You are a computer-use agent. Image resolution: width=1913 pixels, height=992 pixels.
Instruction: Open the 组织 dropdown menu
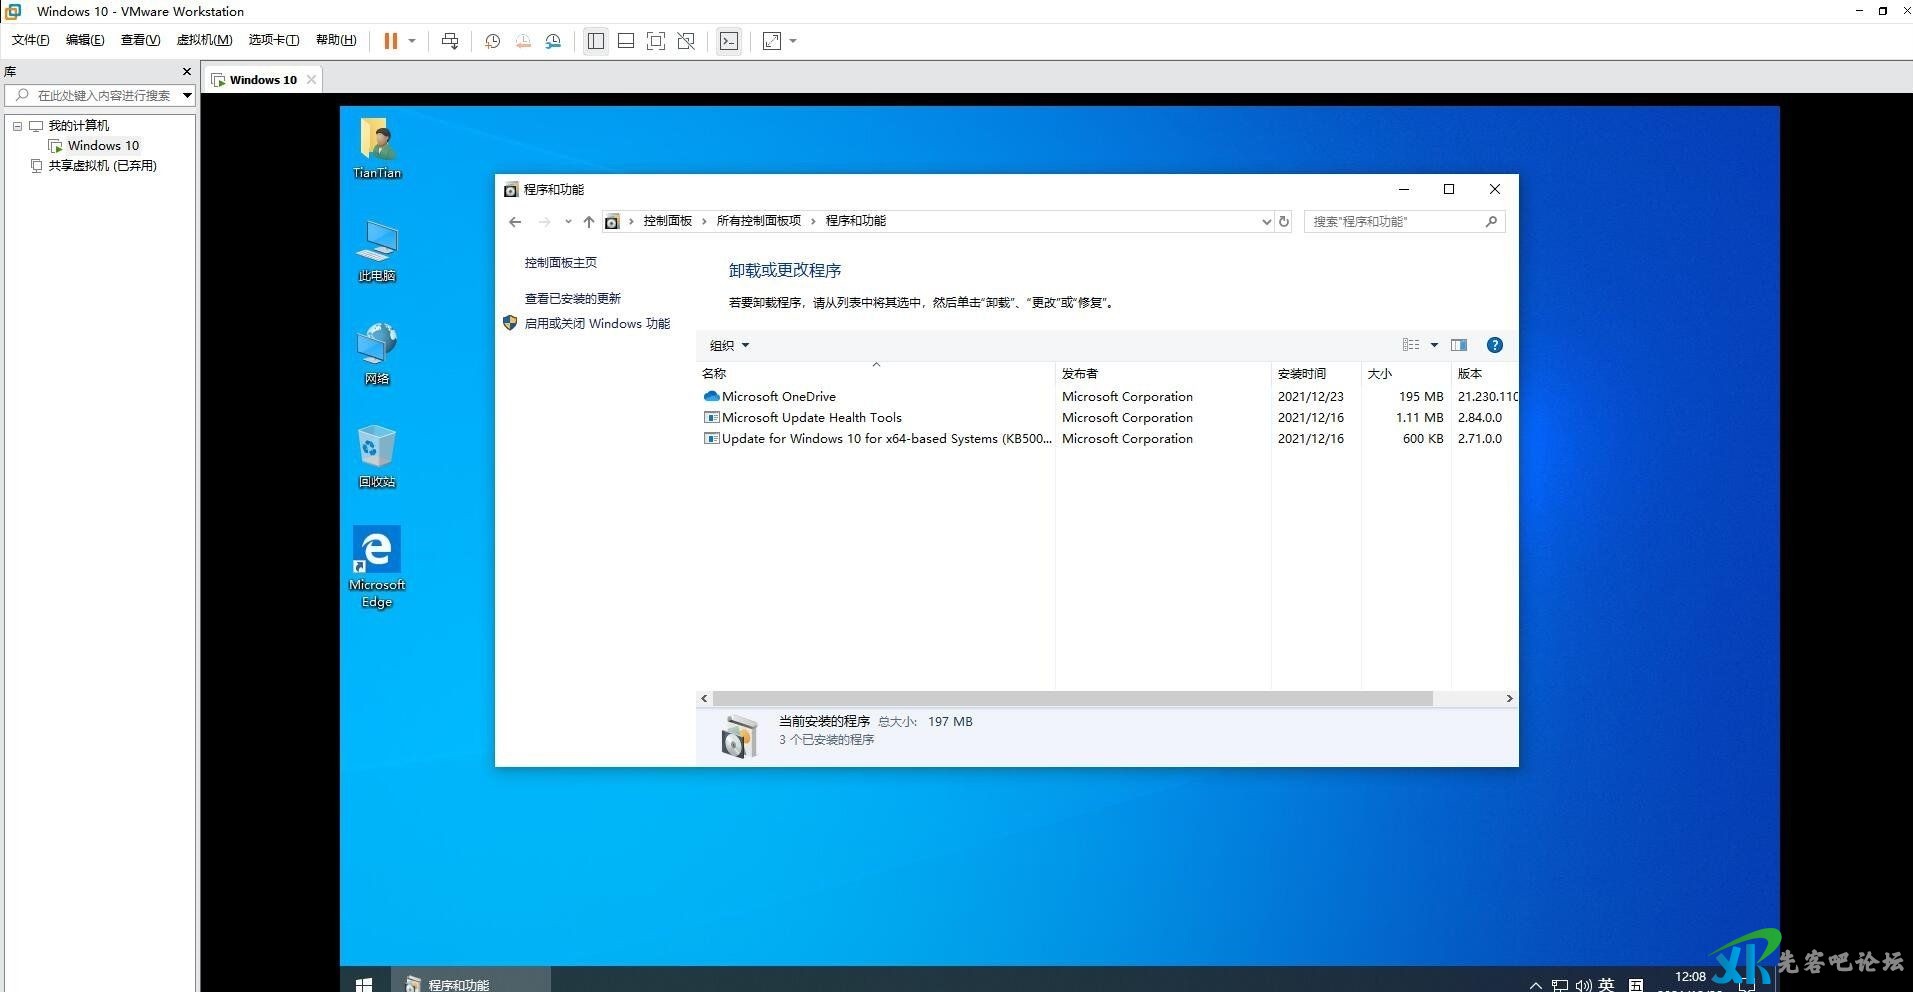(x=729, y=346)
